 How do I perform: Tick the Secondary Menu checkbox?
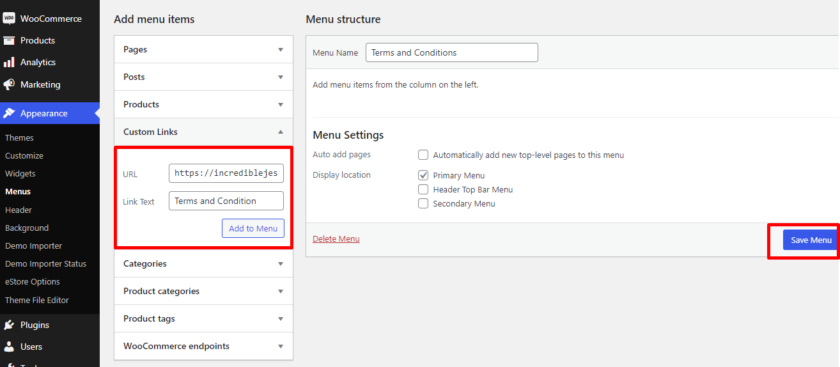(423, 204)
